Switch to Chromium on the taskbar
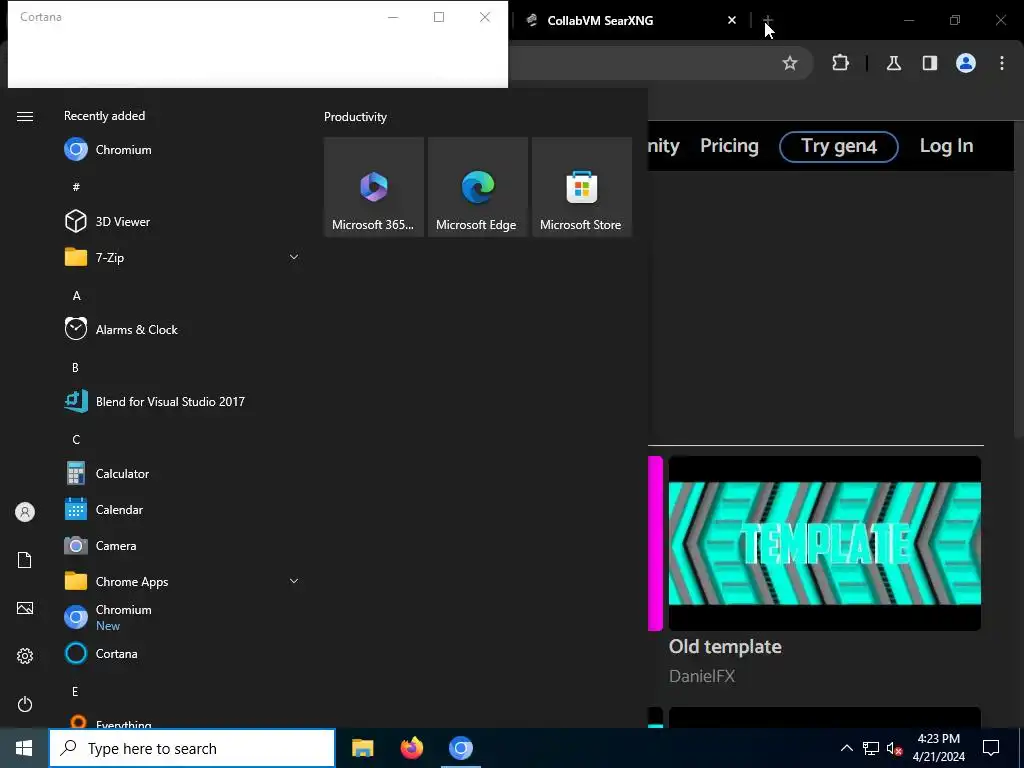The image size is (1024, 768). click(460, 748)
